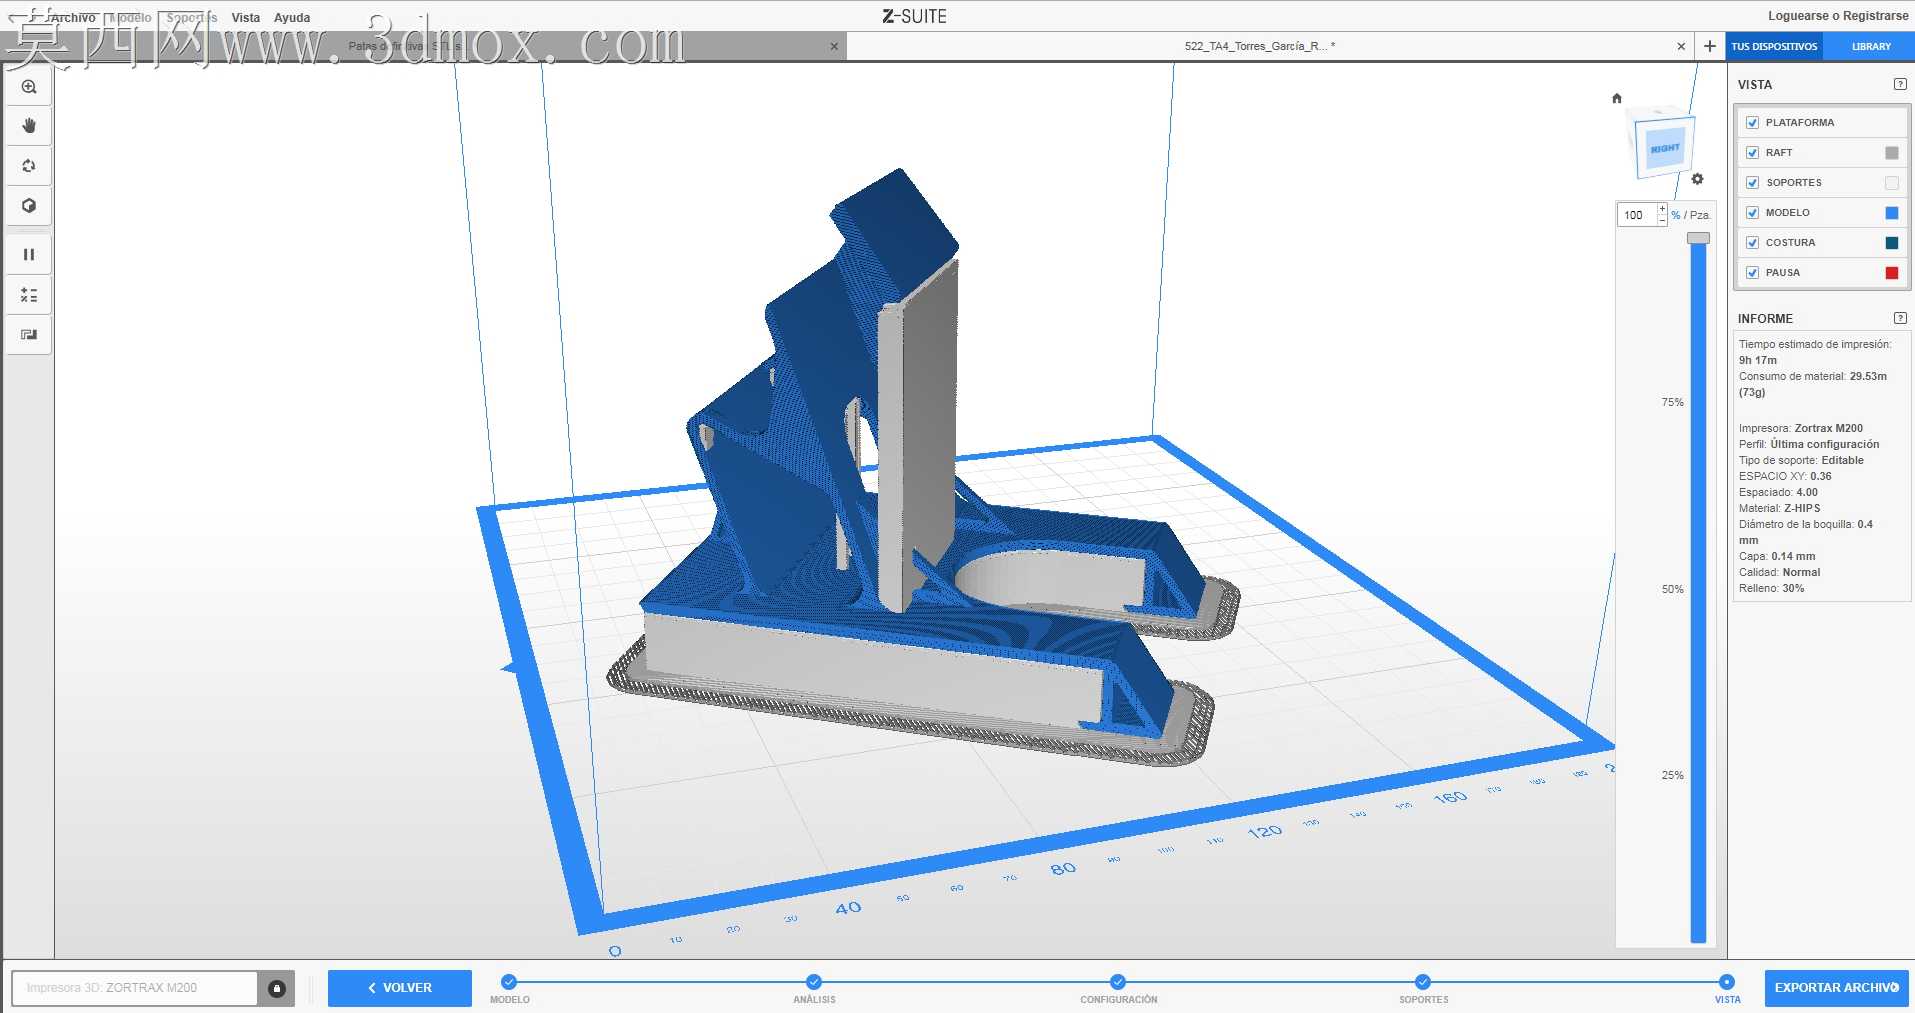Open TUS DISPOSITIVOS tab
This screenshot has height=1013, width=1915.
[1774, 46]
